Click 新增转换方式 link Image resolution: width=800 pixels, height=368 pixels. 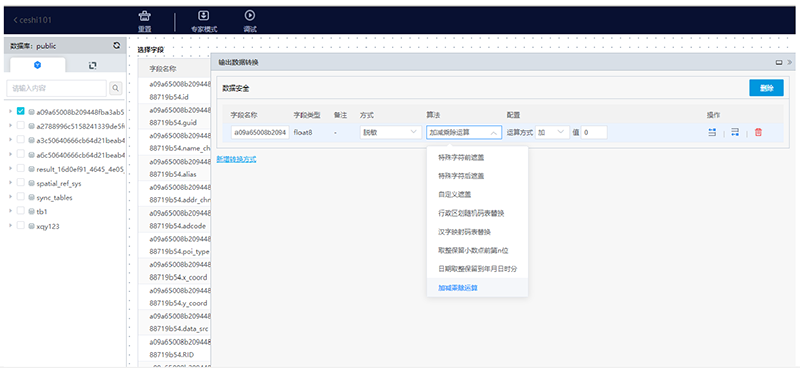click(236, 159)
